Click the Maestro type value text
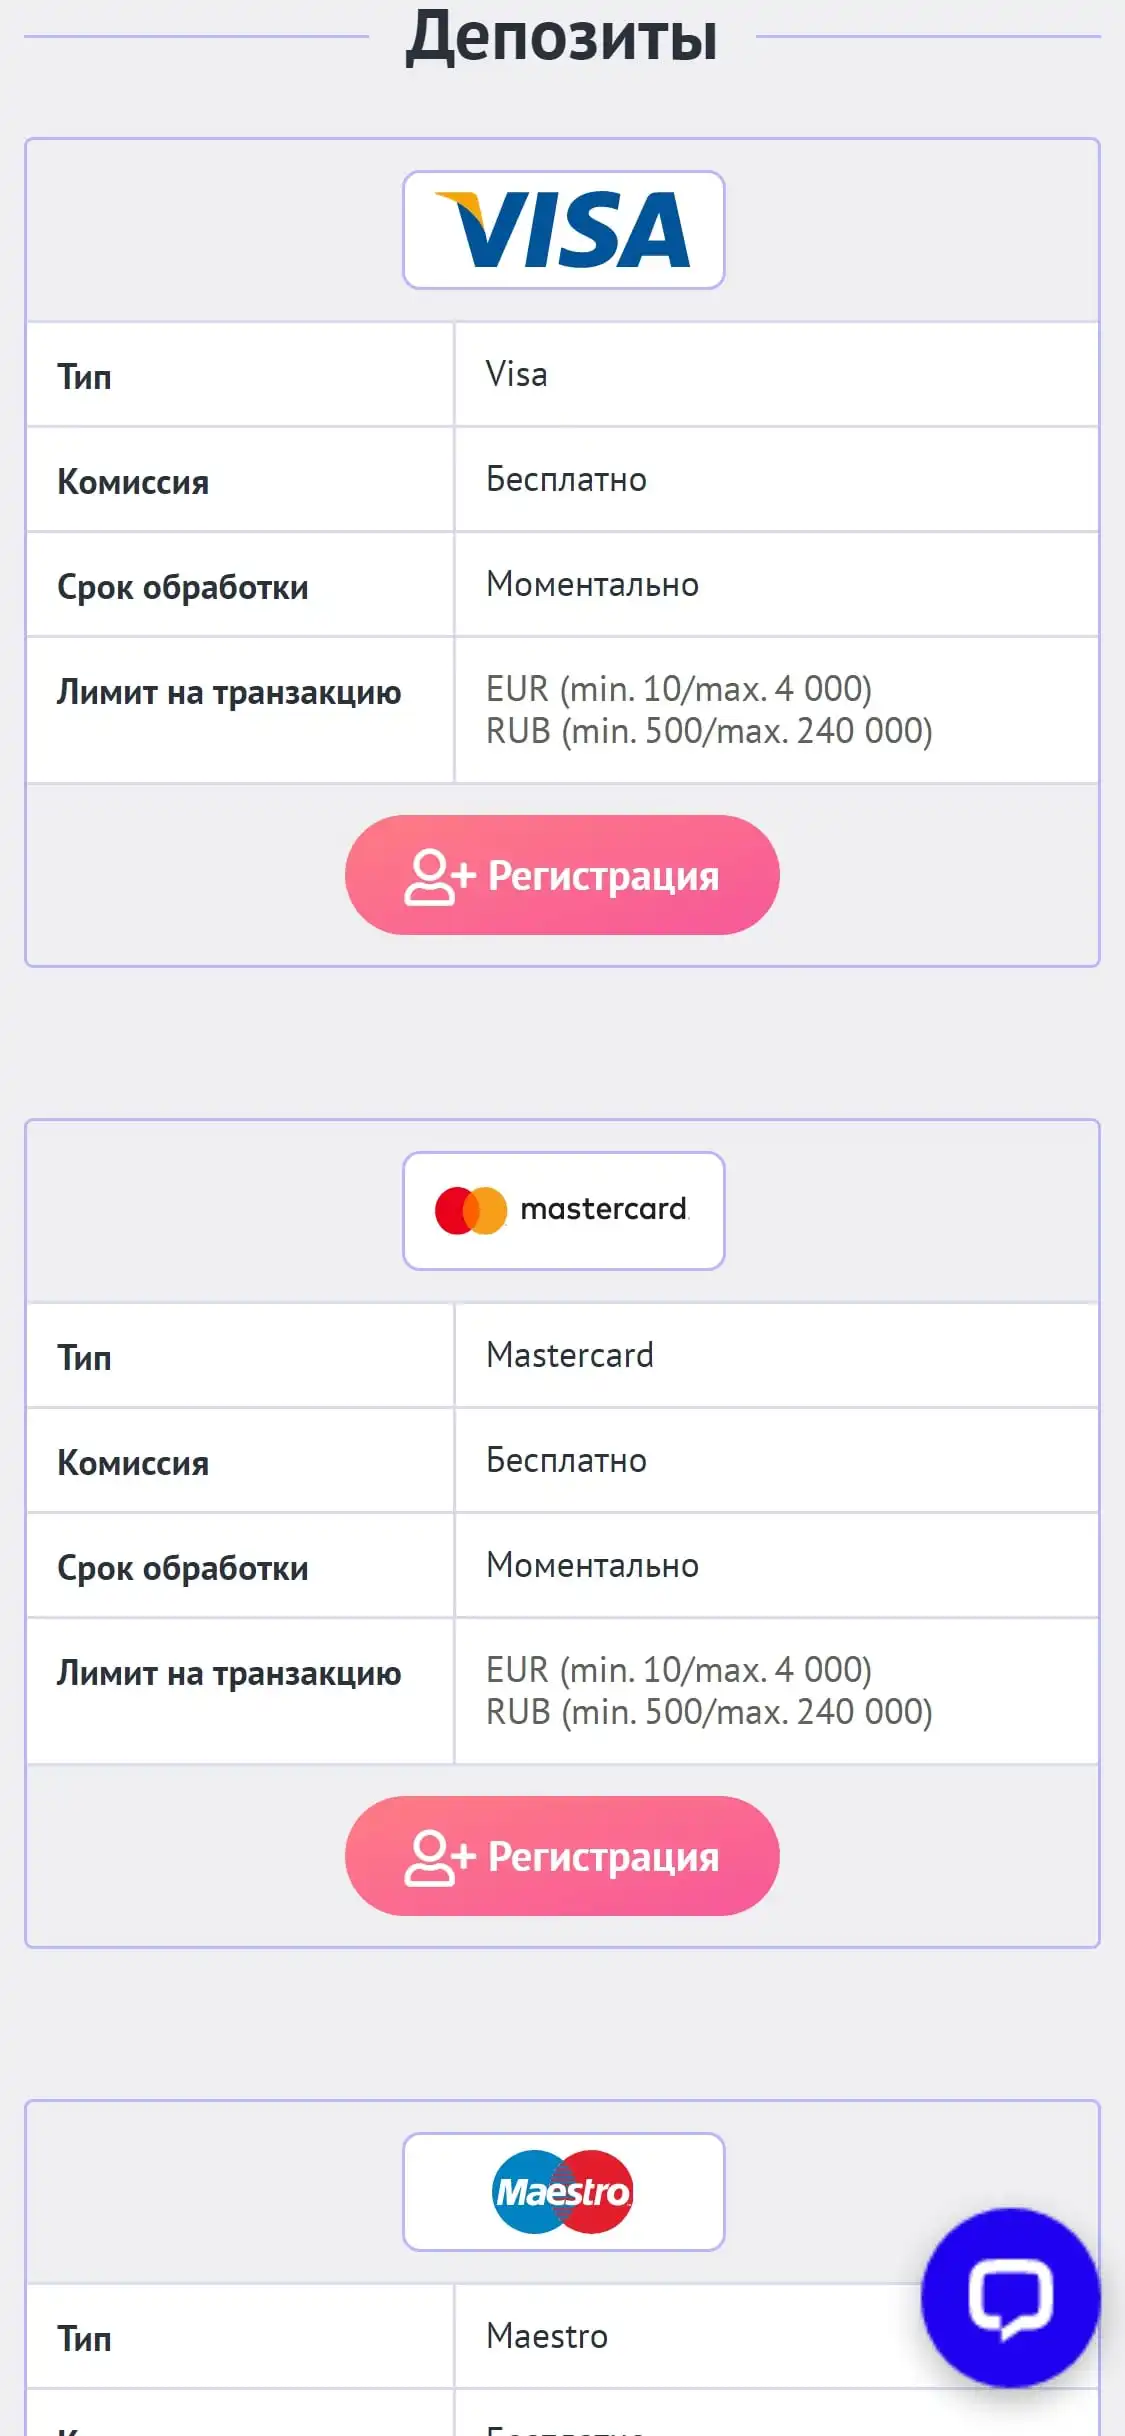 (x=547, y=2336)
